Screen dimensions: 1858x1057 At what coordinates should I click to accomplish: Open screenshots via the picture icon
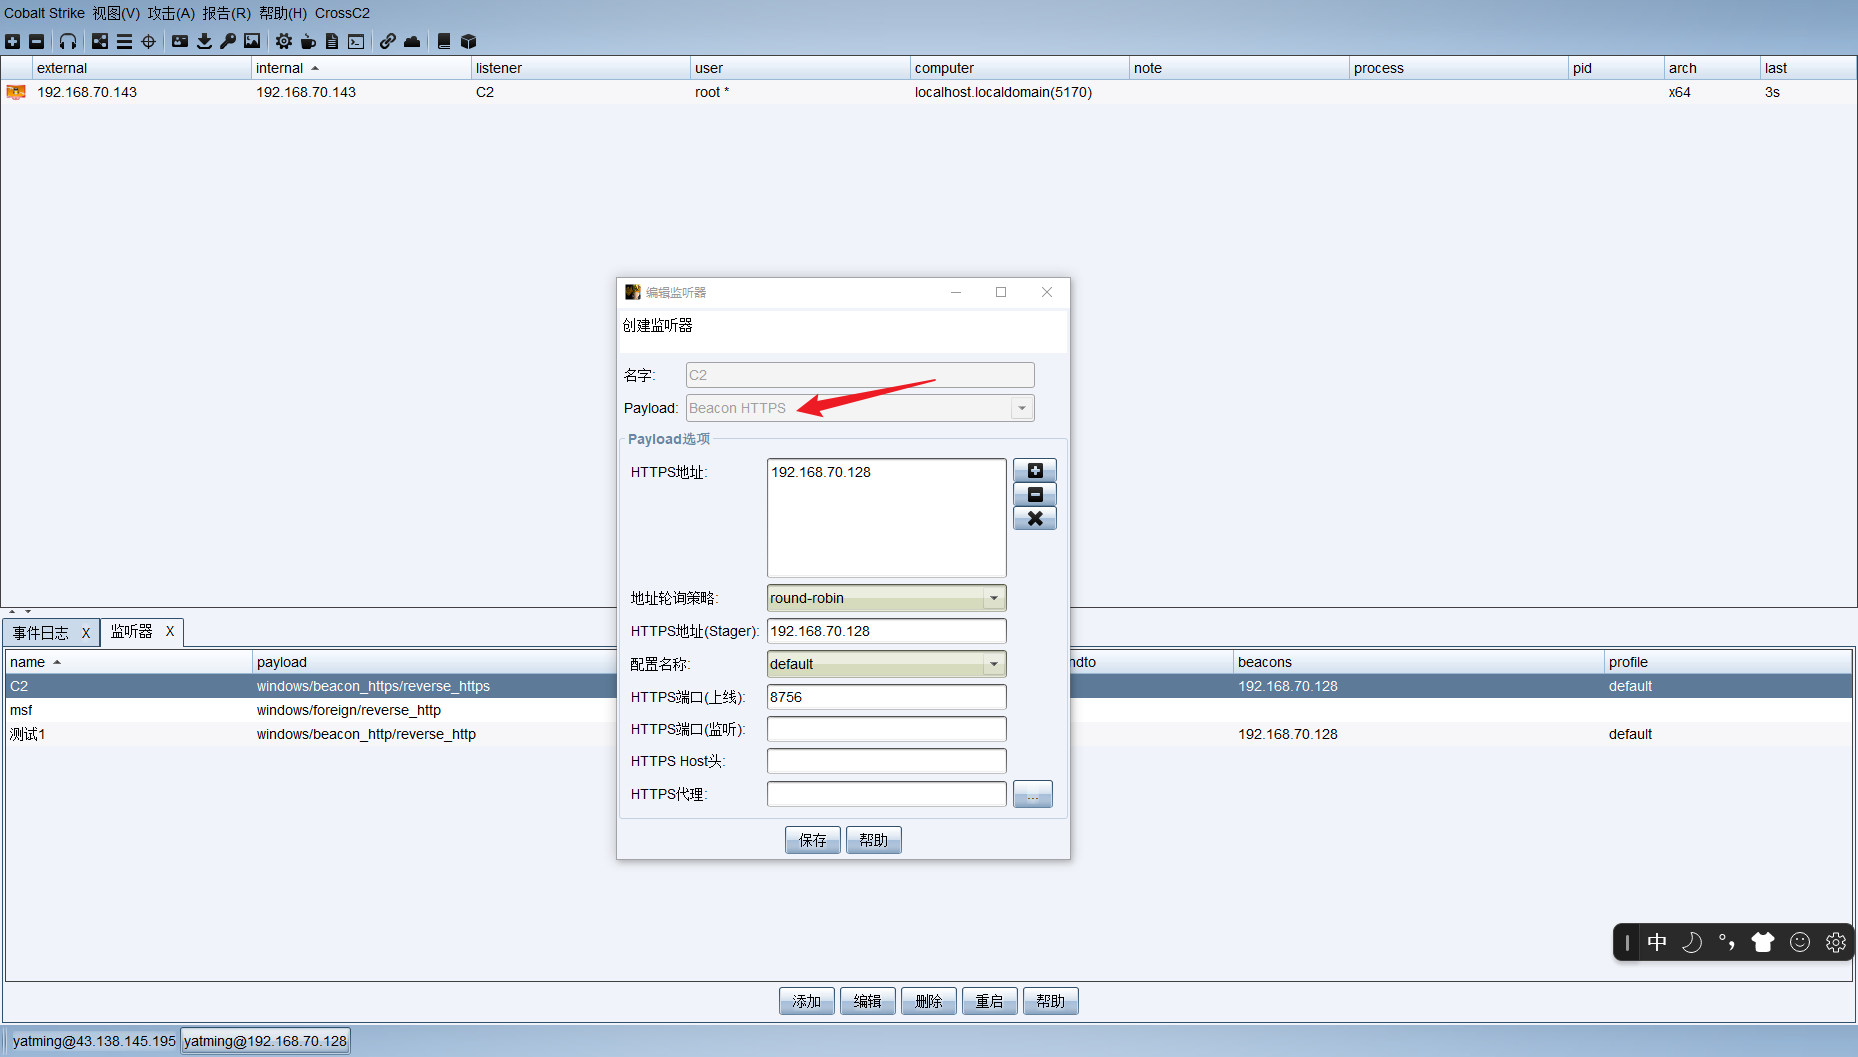coord(252,41)
